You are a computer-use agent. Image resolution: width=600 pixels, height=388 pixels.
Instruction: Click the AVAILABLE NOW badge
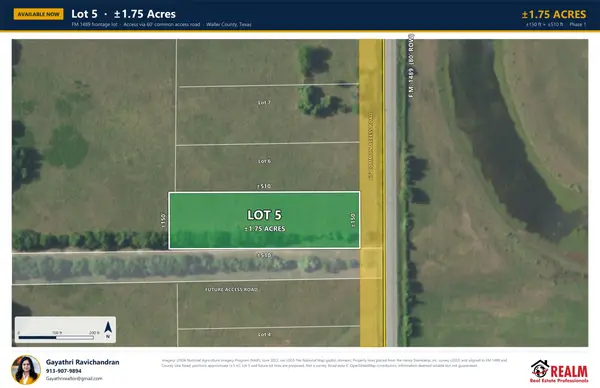coord(39,14)
